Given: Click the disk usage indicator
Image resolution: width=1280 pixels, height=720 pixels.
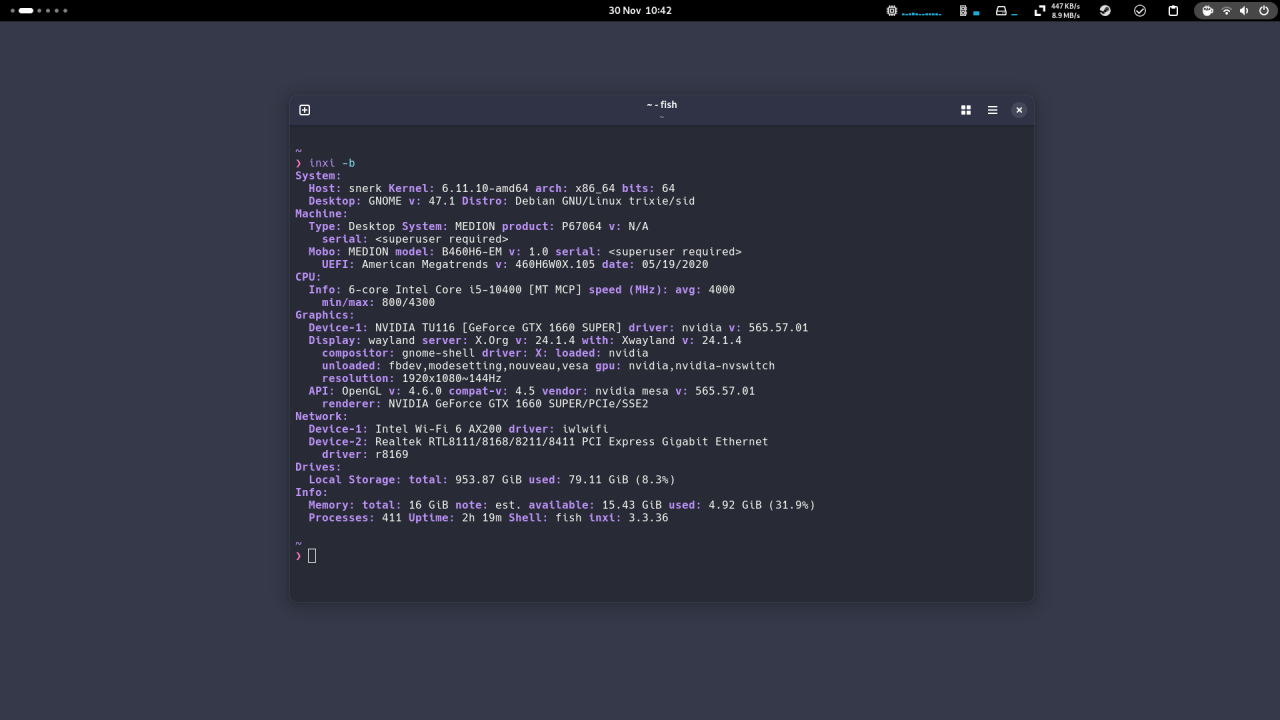Looking at the screenshot, I should pos(1001,11).
